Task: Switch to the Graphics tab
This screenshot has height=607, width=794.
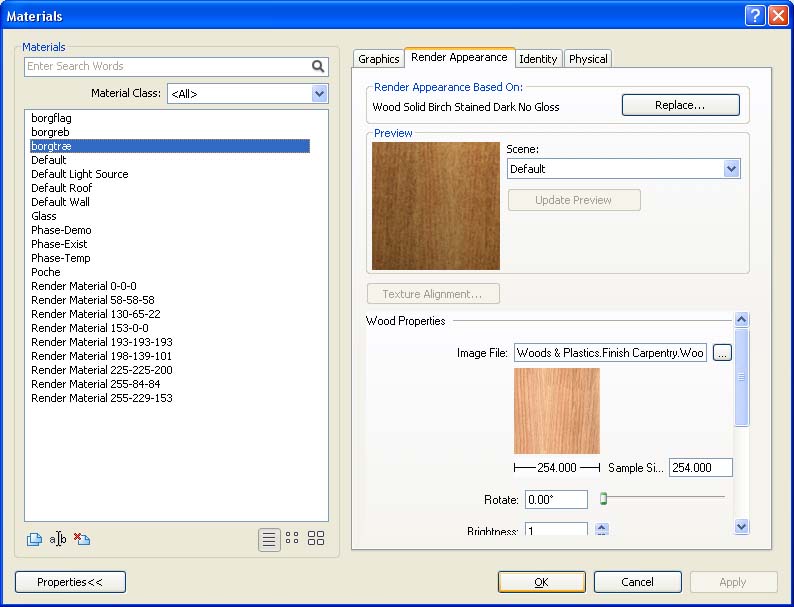Action: [378, 59]
